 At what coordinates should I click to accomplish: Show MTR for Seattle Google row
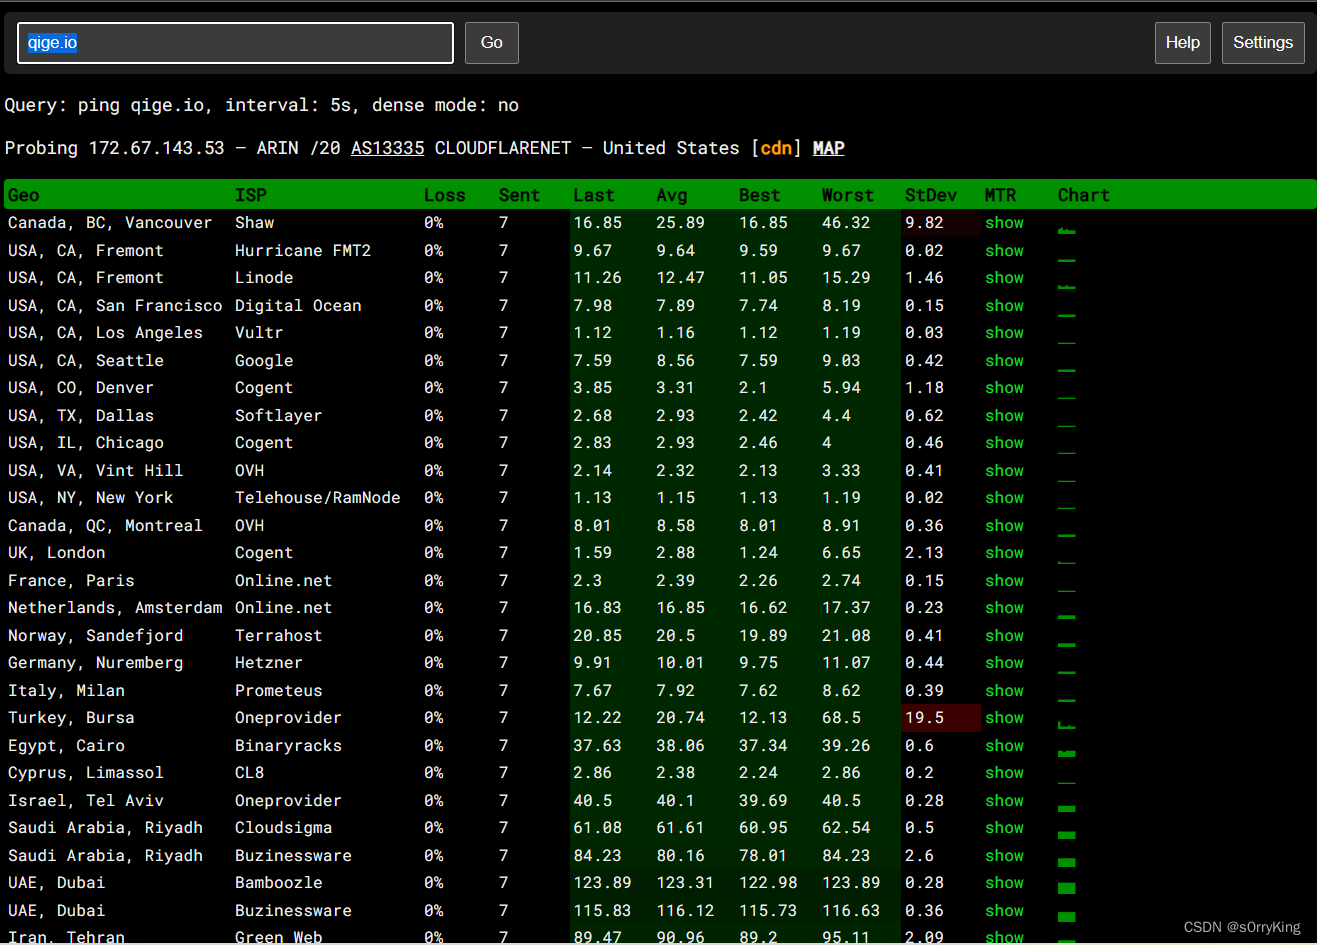pyautogui.click(x=1004, y=361)
